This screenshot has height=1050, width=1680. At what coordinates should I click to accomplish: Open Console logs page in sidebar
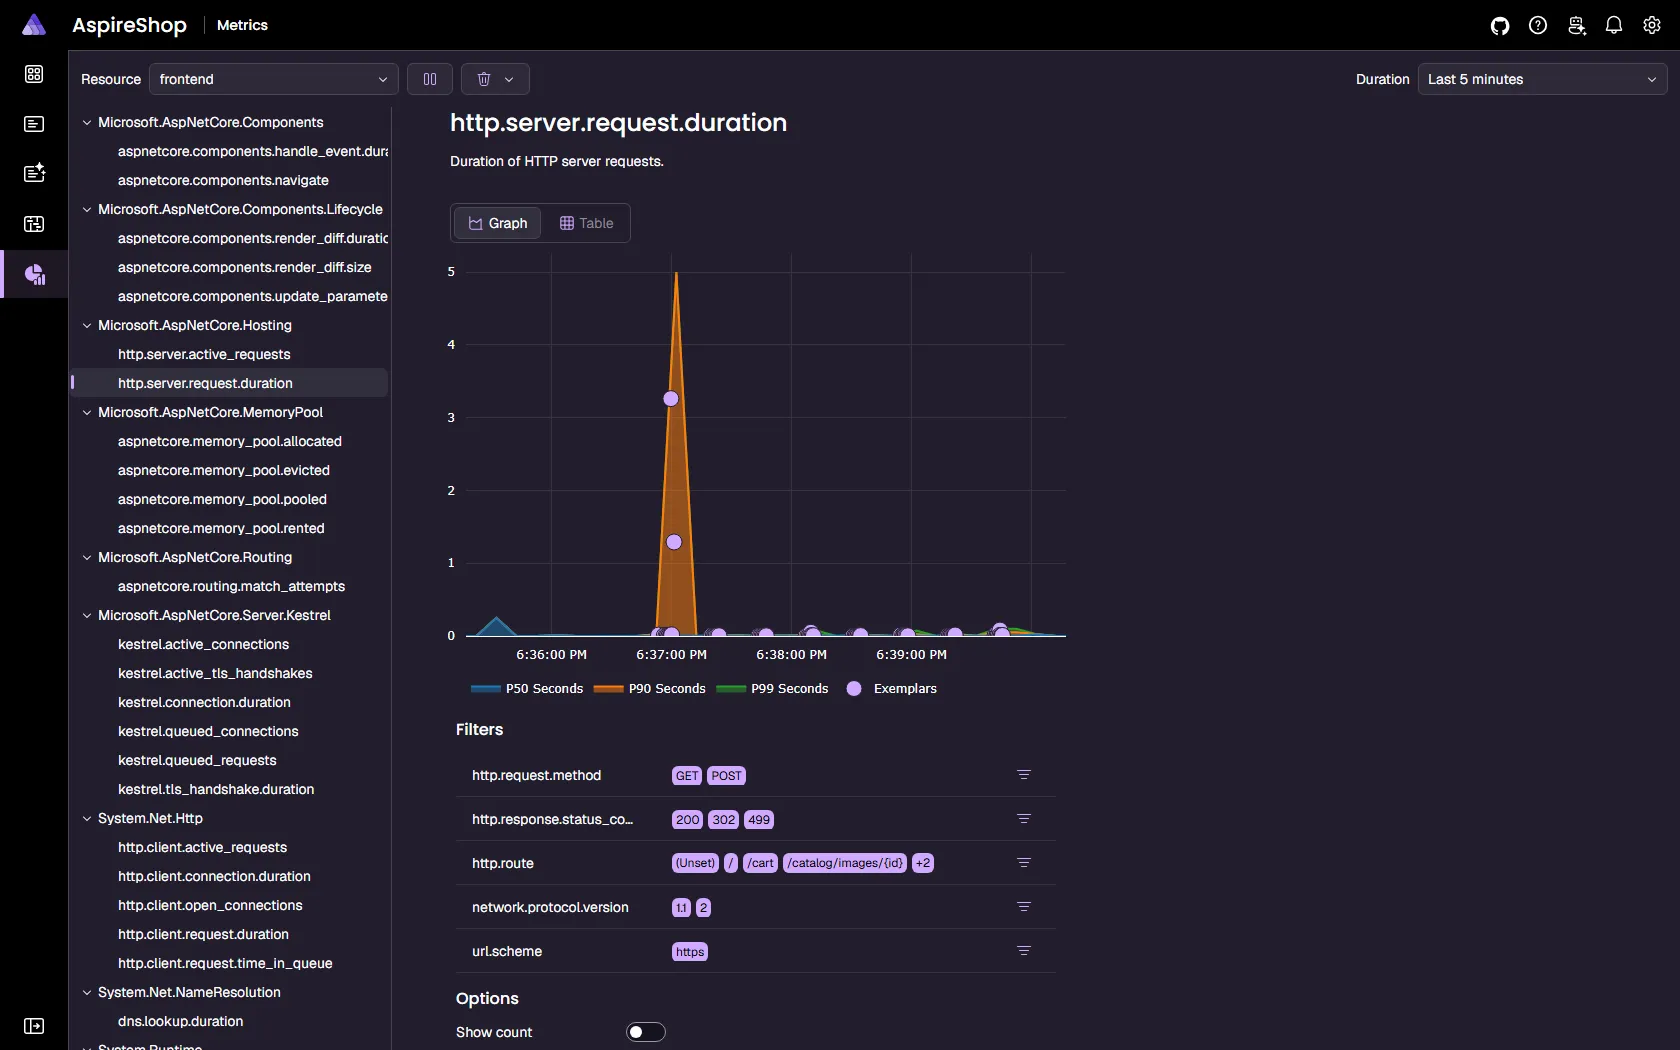tap(34, 124)
